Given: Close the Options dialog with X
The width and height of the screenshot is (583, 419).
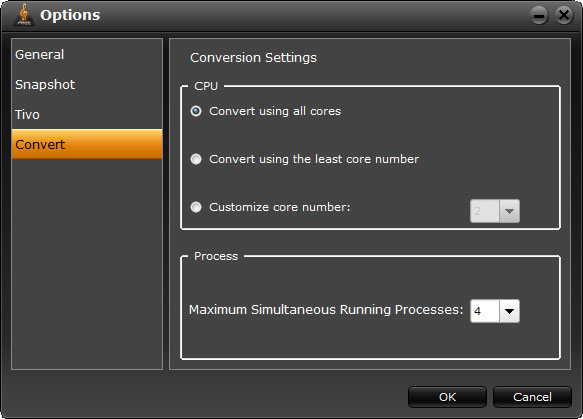Looking at the screenshot, I should pyautogui.click(x=564, y=16).
